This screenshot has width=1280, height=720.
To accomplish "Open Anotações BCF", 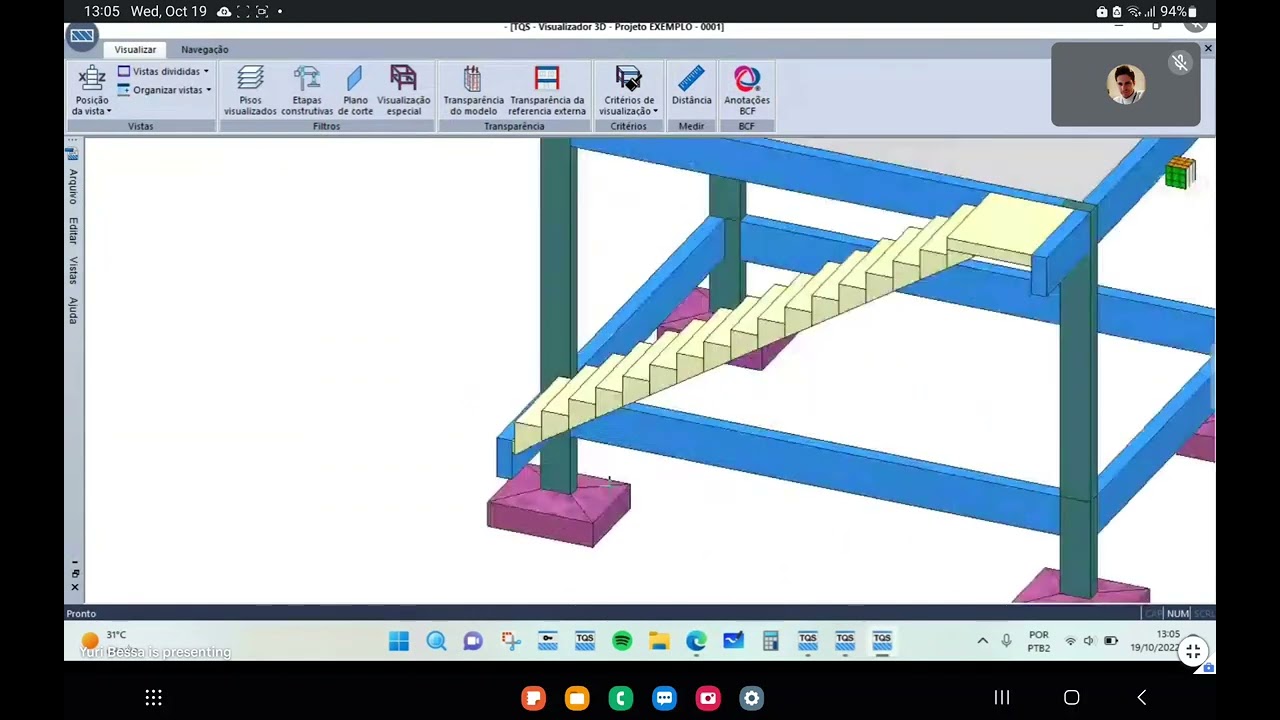I will [x=747, y=91].
